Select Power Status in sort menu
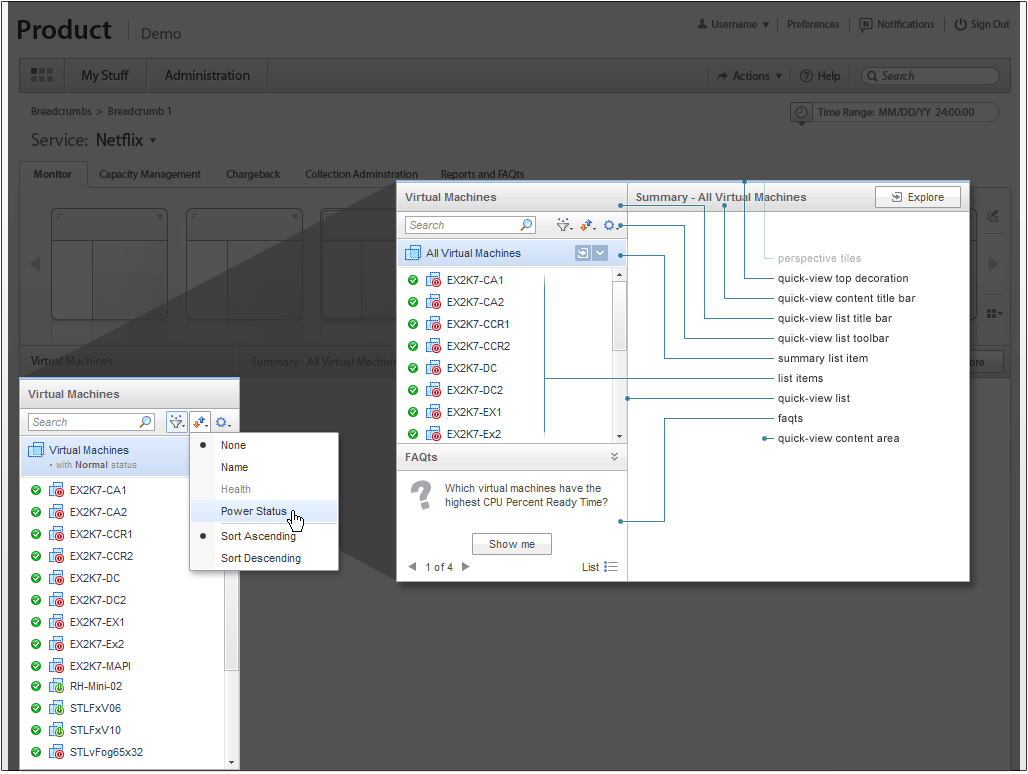The width and height of the screenshot is (1028, 774). tap(254, 511)
